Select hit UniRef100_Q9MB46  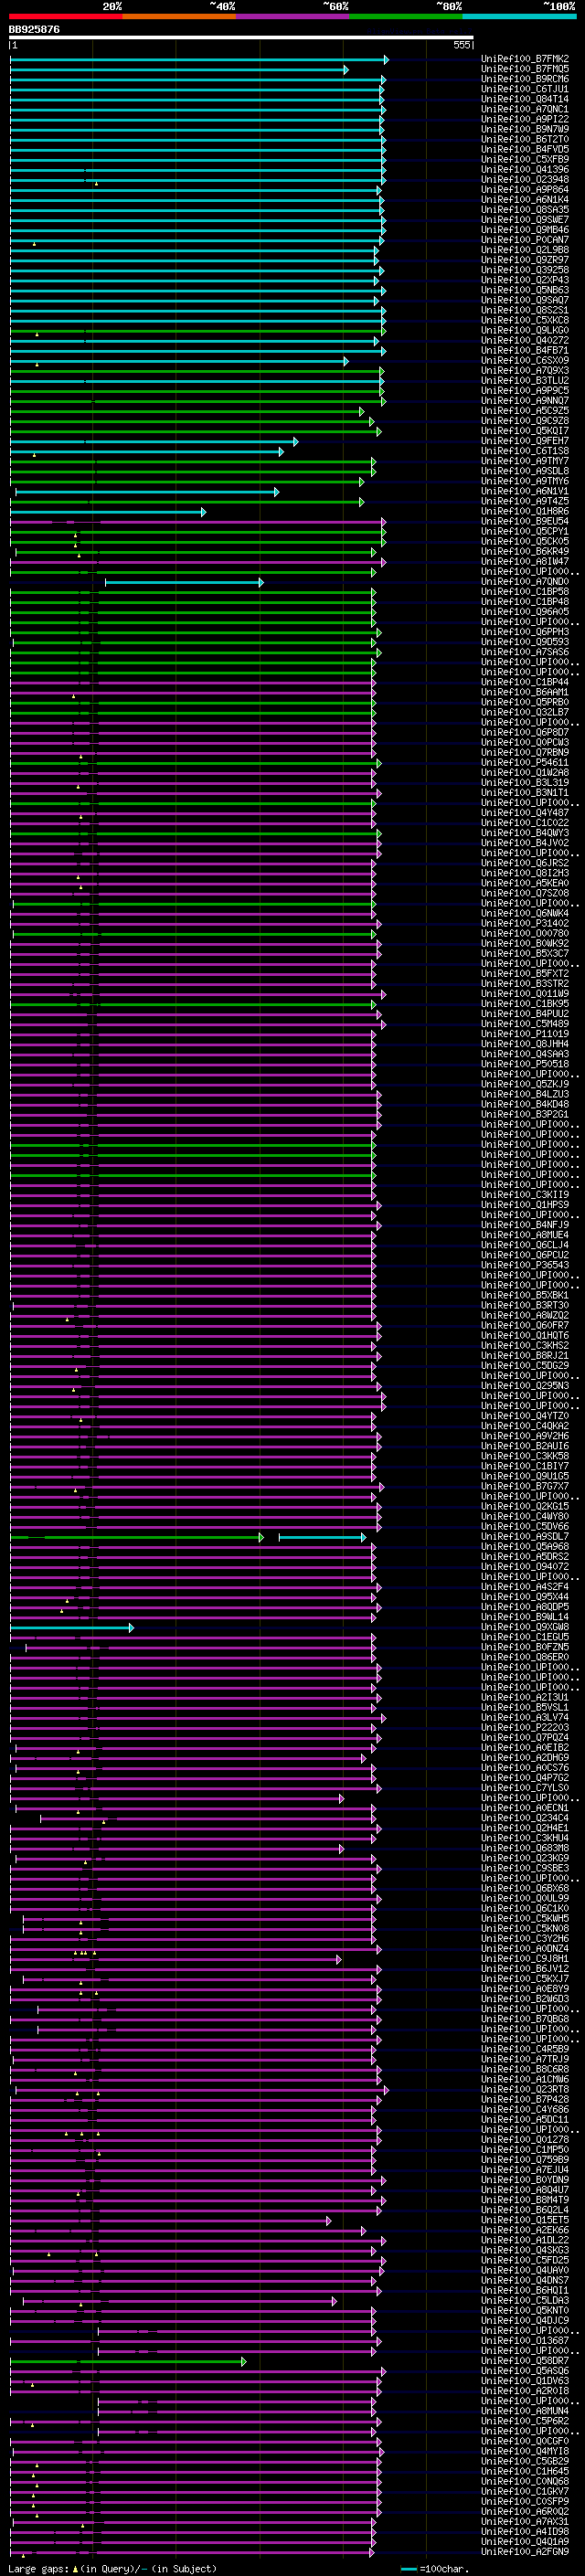click(x=525, y=230)
